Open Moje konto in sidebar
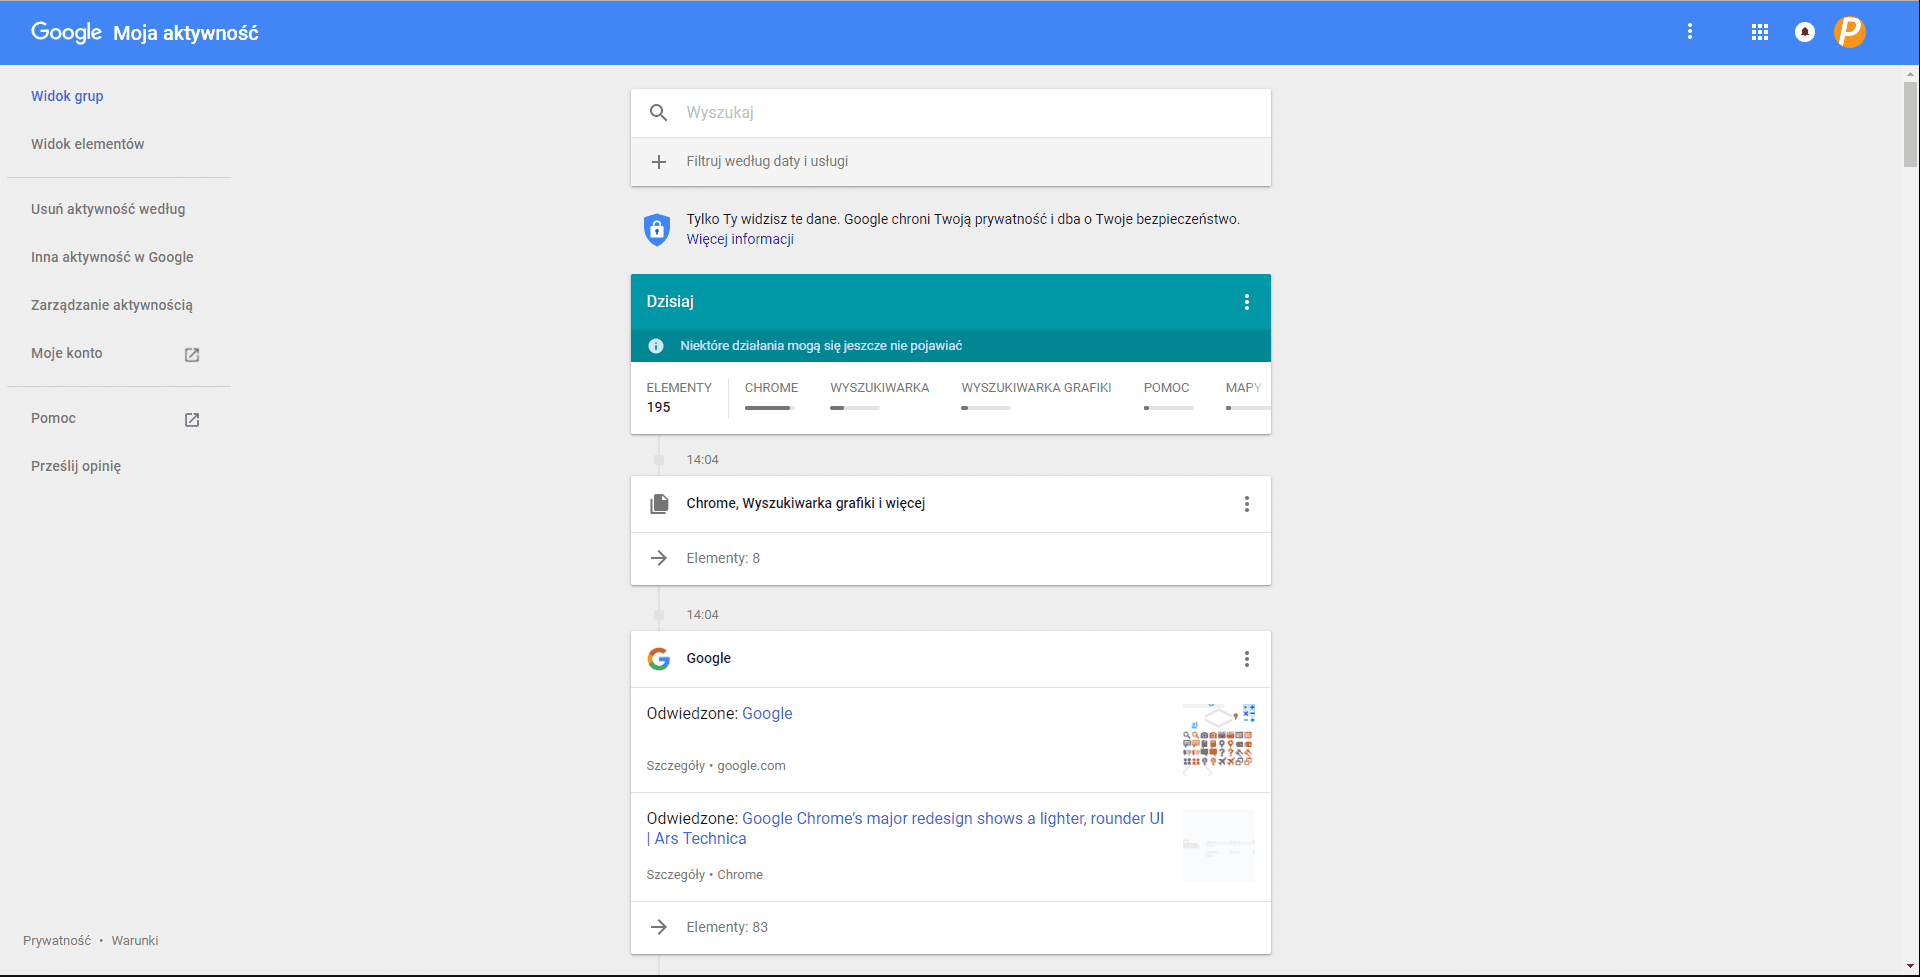The height and width of the screenshot is (977, 1920). pos(67,353)
